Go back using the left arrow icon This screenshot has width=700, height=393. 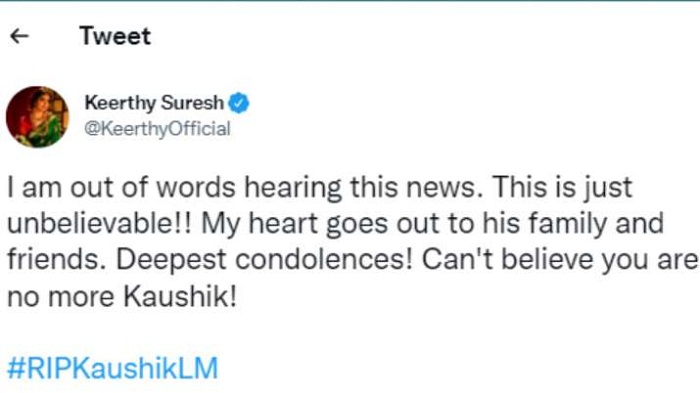point(19,36)
